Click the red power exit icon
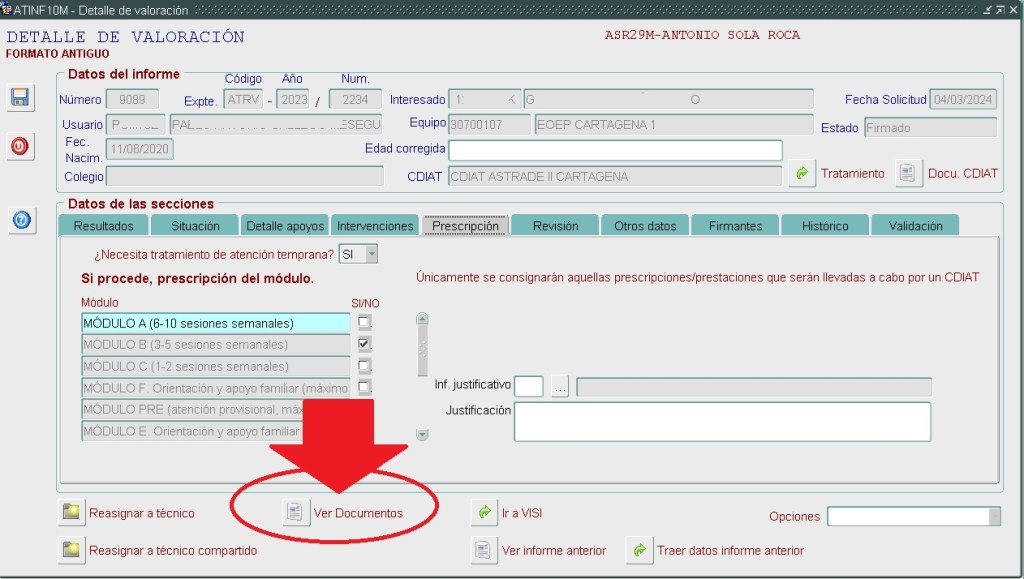The width and height of the screenshot is (1024, 579). (x=19, y=146)
